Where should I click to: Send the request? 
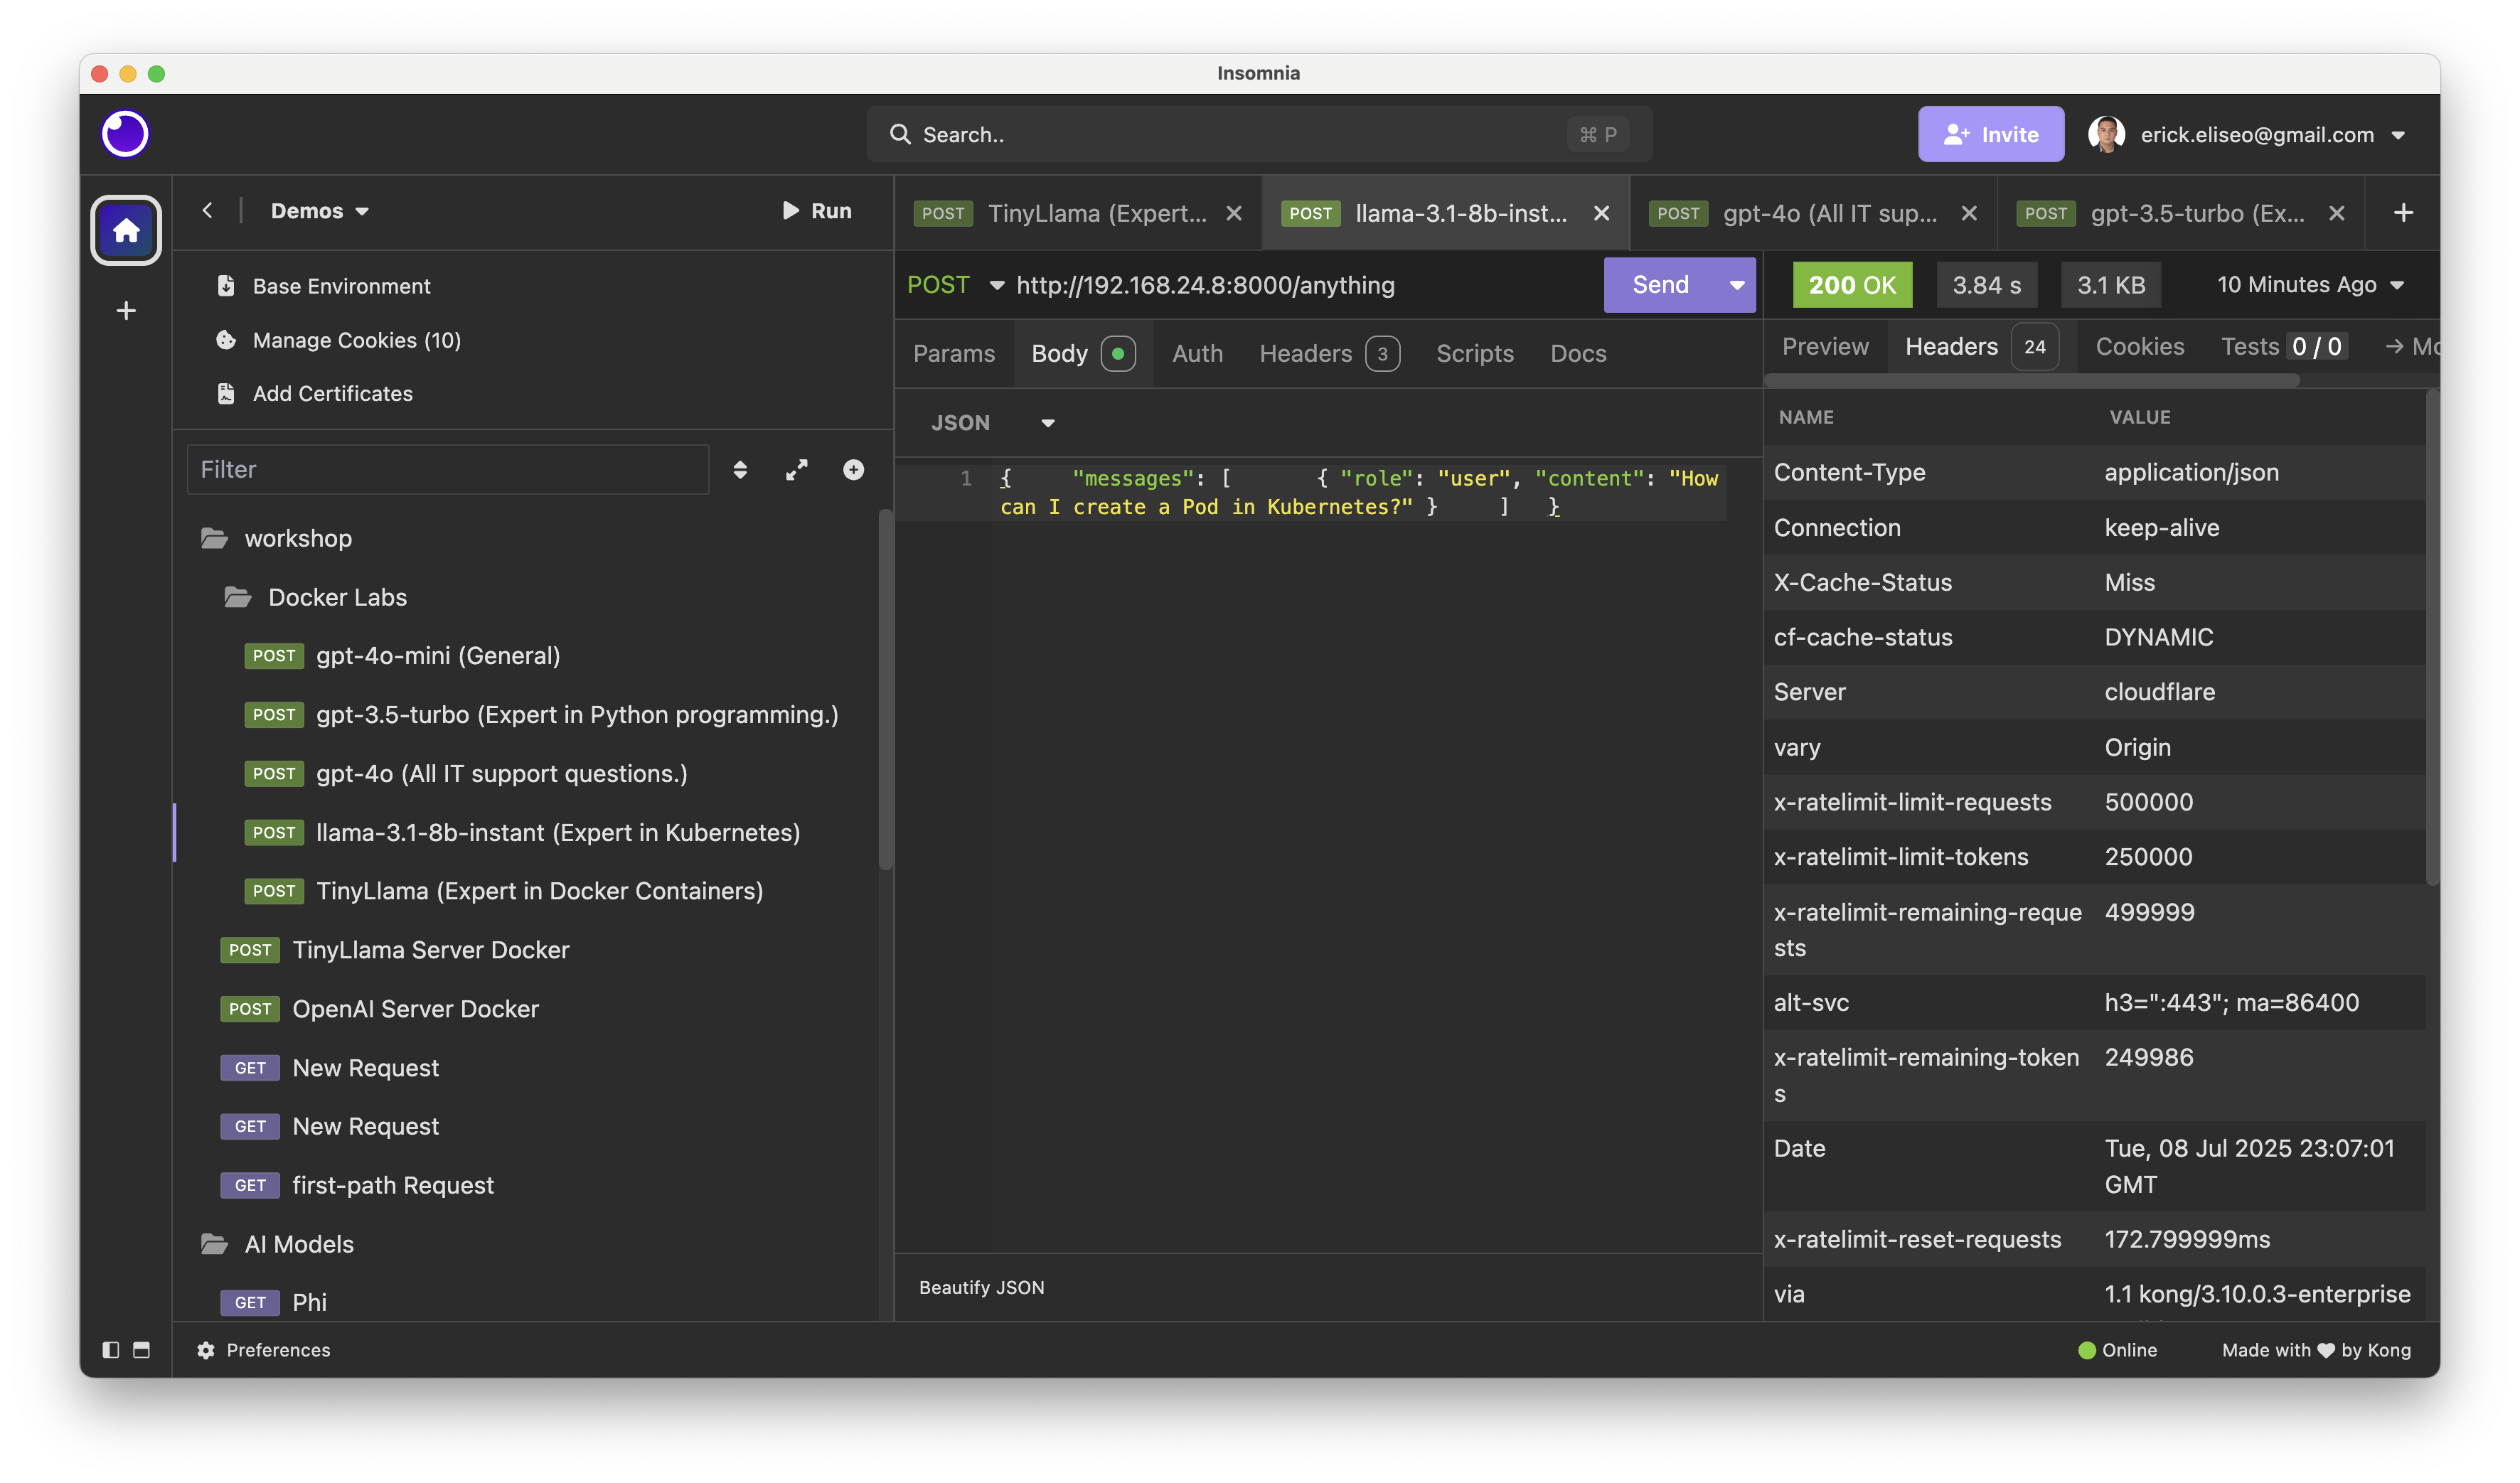coord(1660,285)
